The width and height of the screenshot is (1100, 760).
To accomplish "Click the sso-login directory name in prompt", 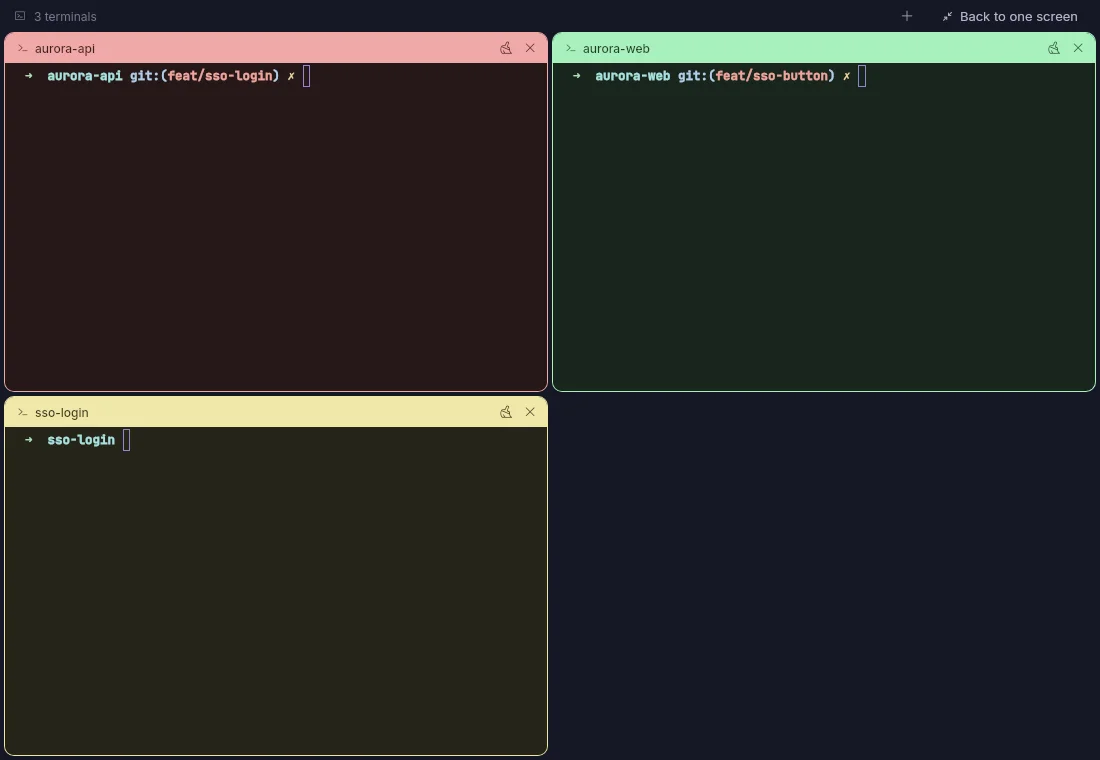I will (81, 440).
